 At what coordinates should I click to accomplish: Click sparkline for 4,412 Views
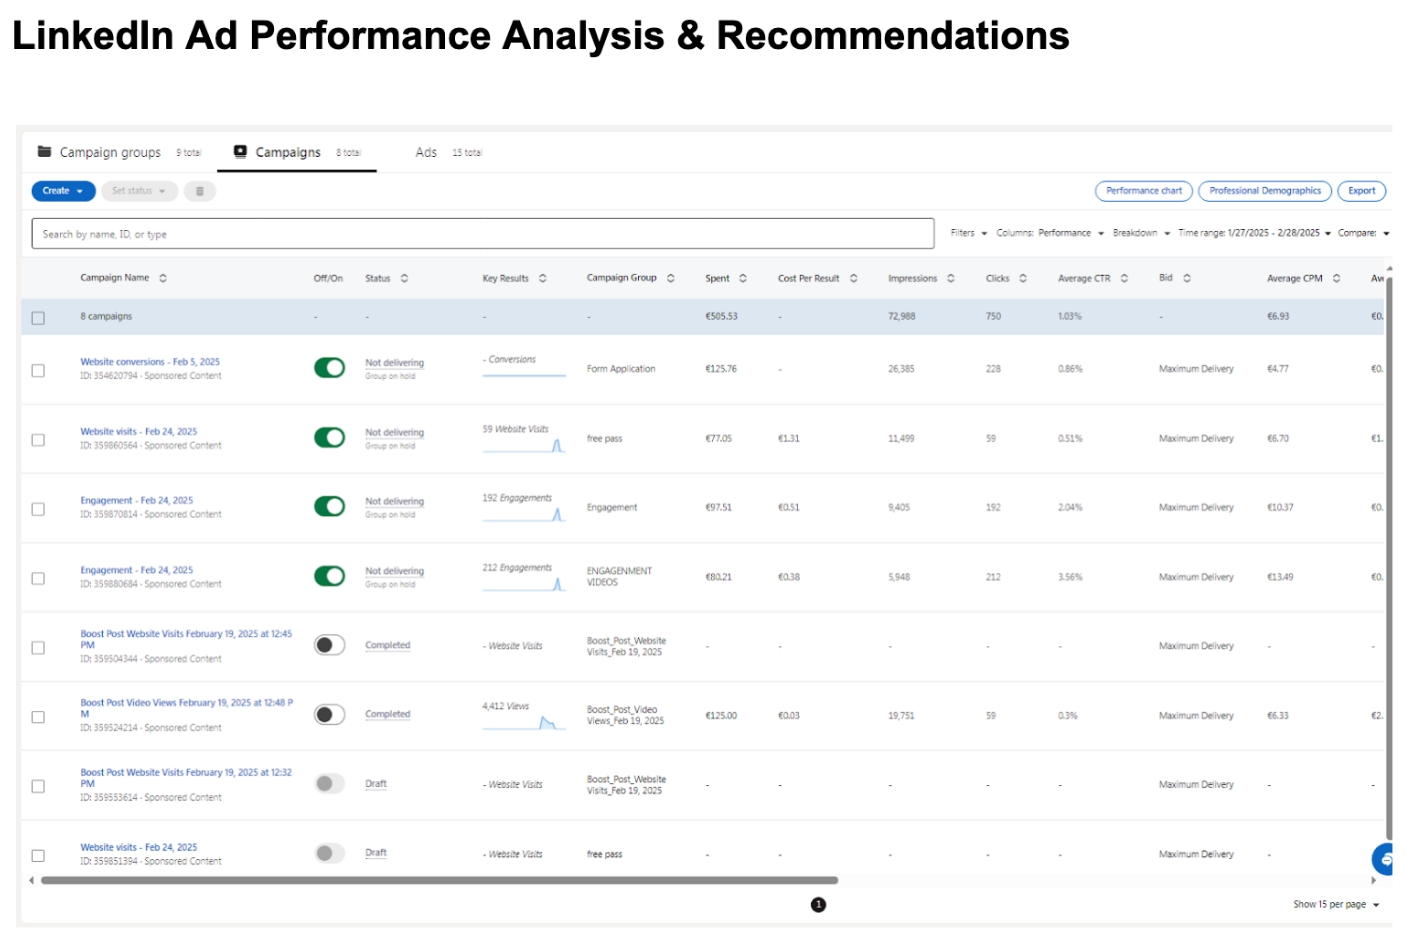point(524,723)
